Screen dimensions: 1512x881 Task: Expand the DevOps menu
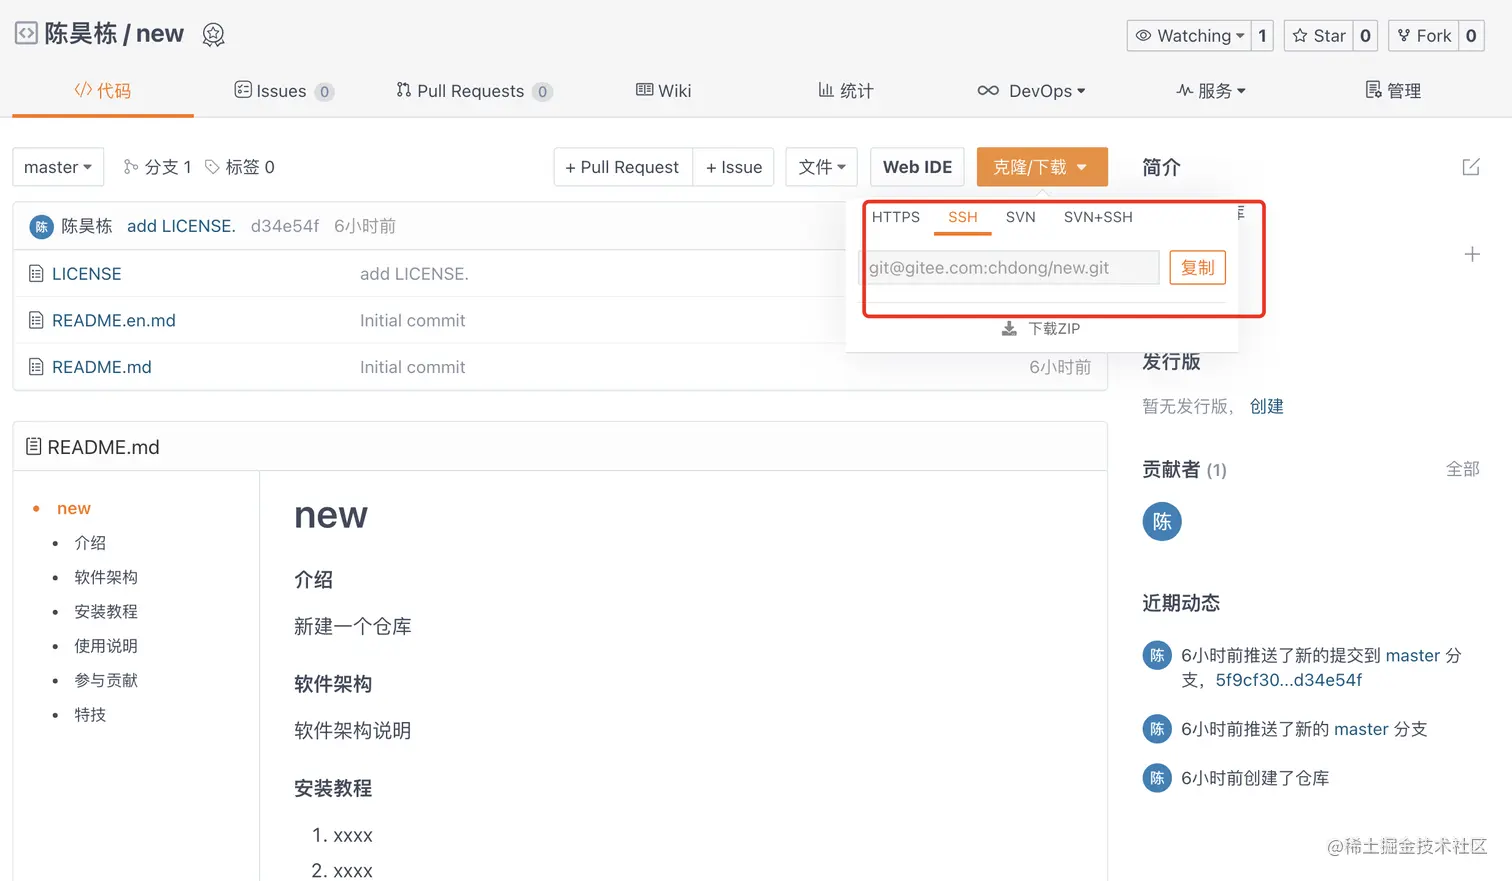1031,91
